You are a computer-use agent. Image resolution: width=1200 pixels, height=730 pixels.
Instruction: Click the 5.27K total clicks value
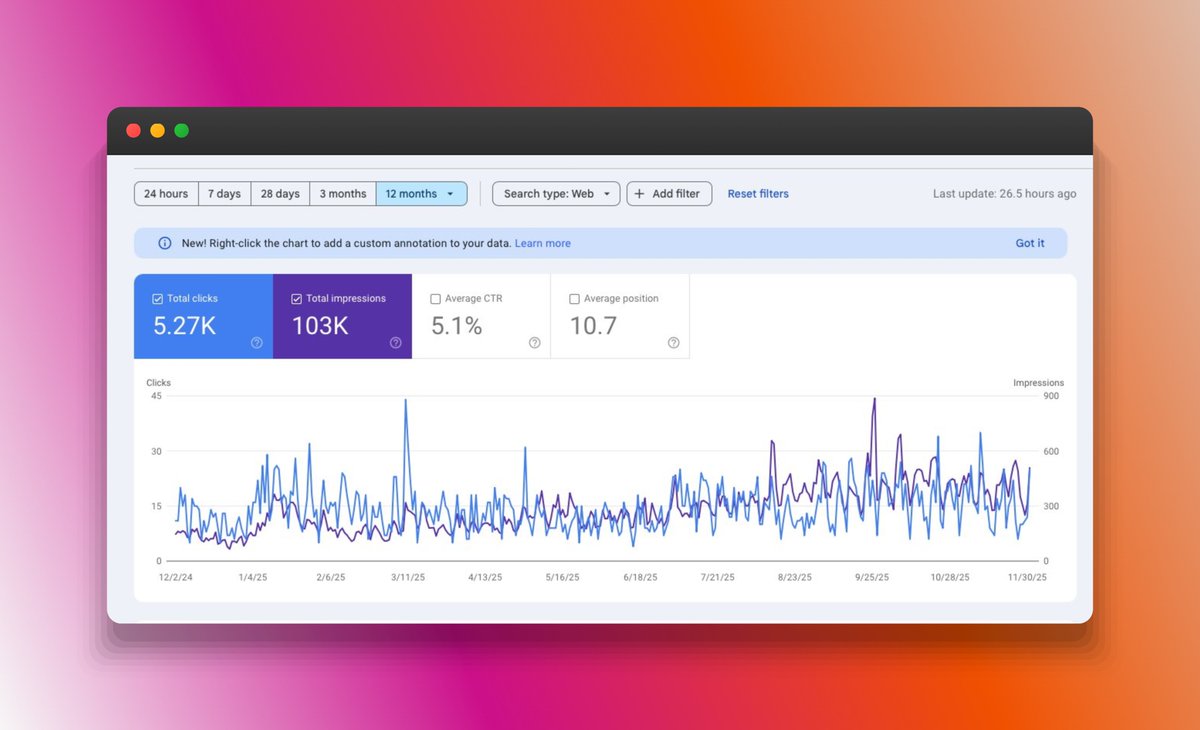click(x=184, y=325)
